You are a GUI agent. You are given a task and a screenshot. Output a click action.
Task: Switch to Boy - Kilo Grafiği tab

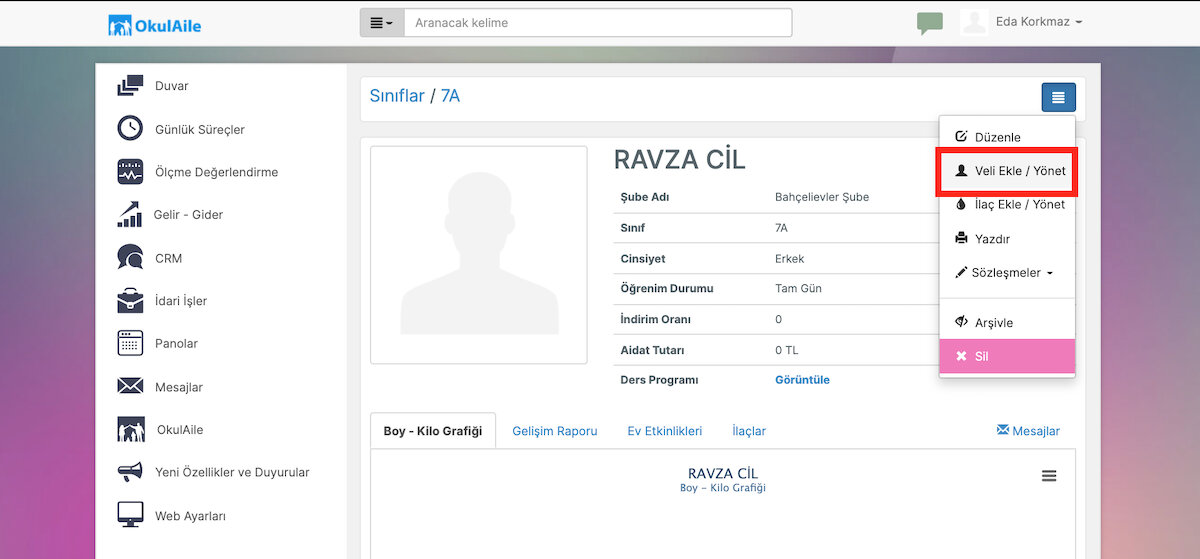(x=432, y=431)
